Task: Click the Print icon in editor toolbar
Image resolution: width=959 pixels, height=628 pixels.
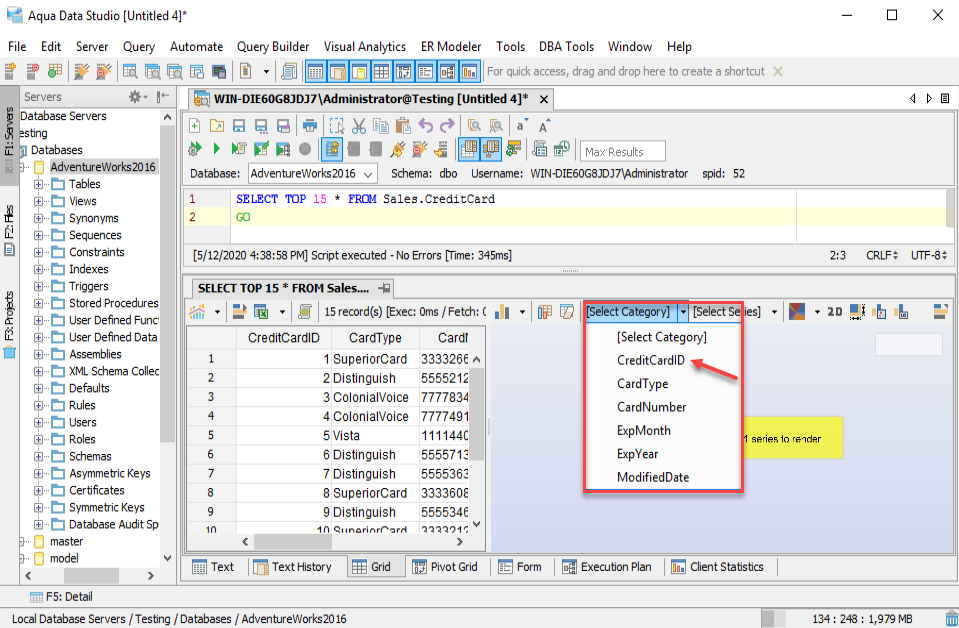Action: pyautogui.click(x=311, y=126)
